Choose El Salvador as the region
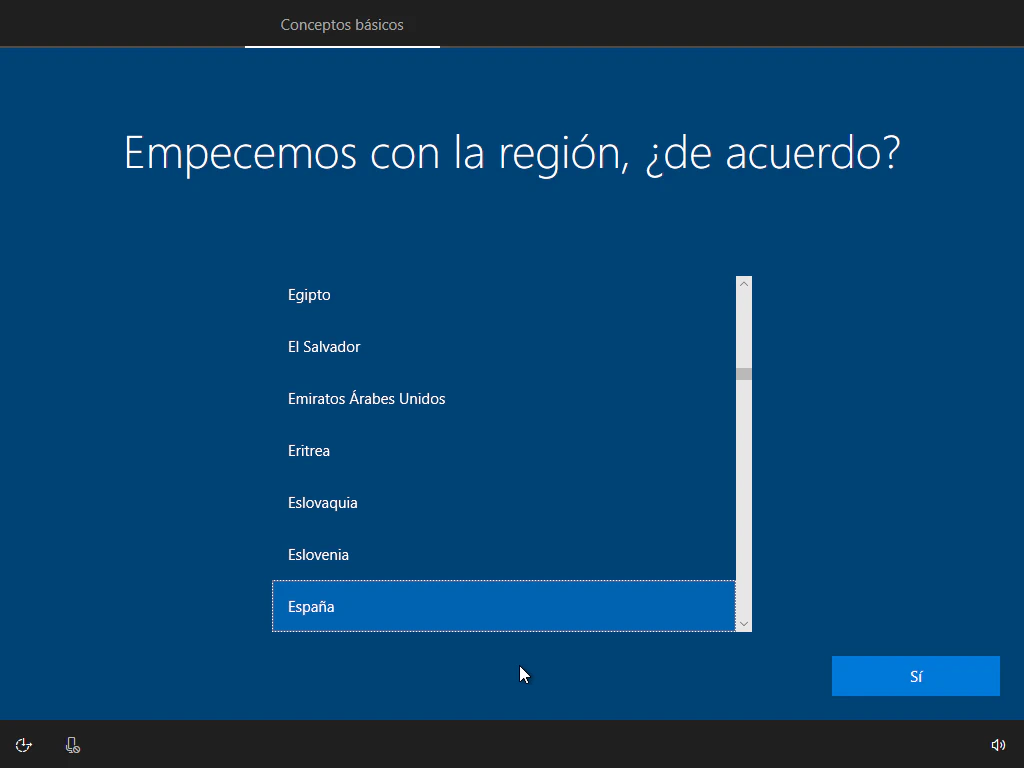Viewport: 1024px width, 768px height. pyautogui.click(x=324, y=347)
